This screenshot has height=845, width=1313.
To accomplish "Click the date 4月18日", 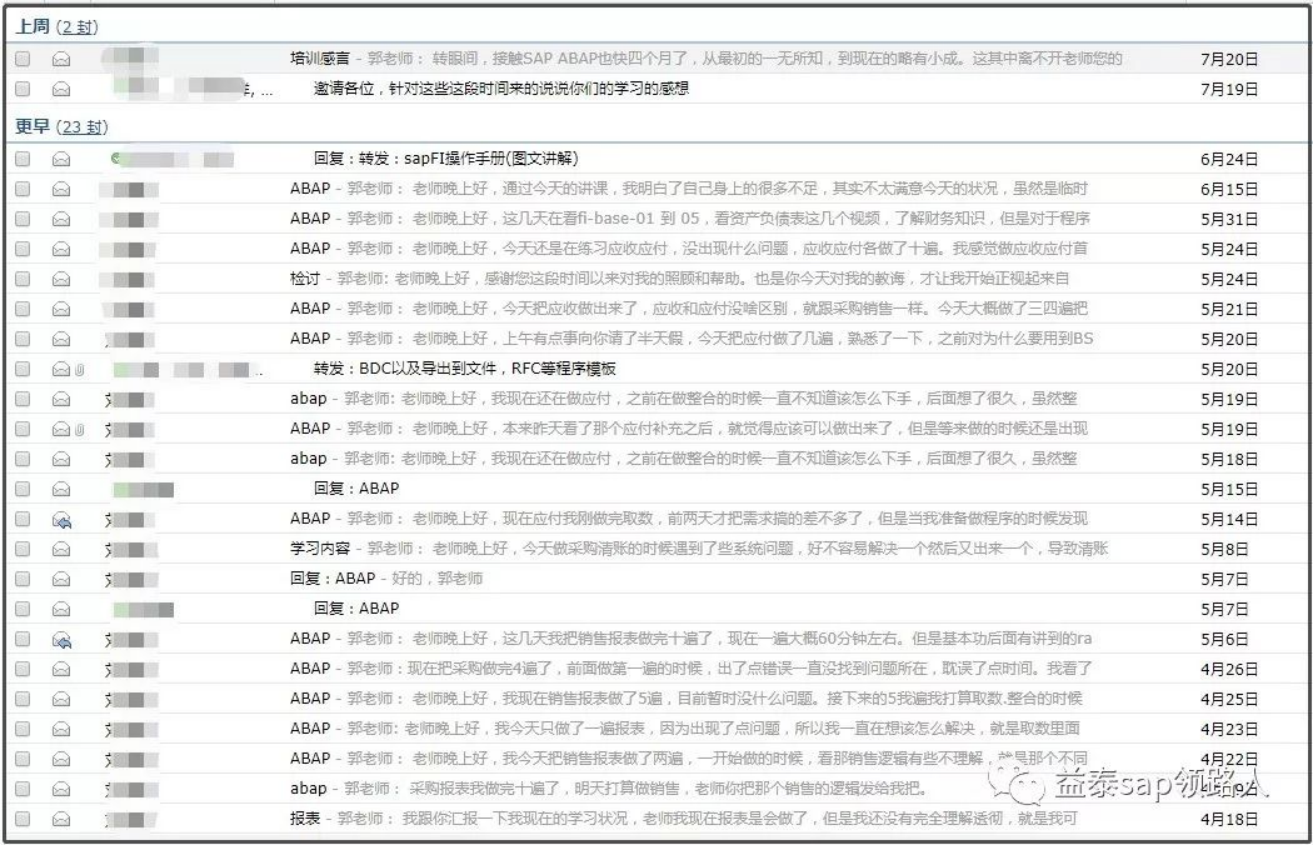I will point(1229,818).
